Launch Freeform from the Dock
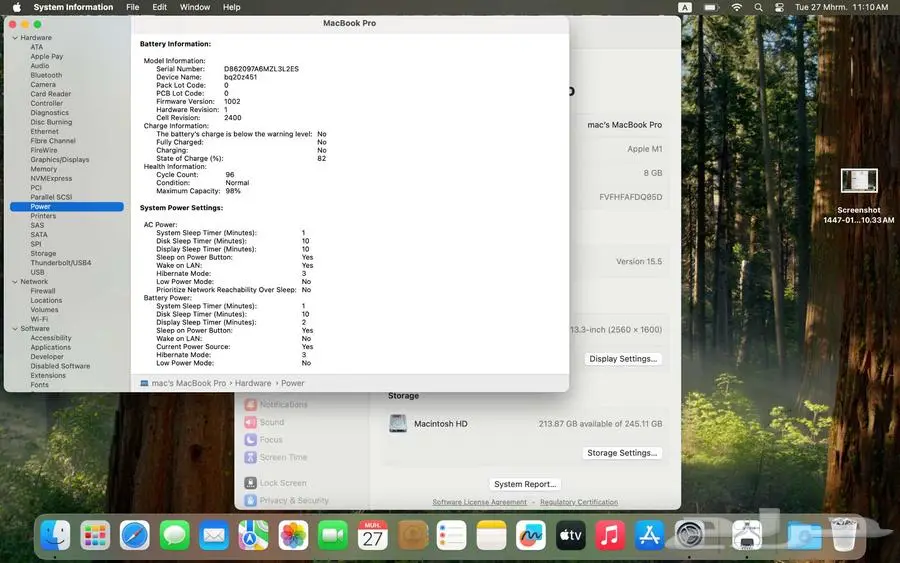This screenshot has width=900, height=563. coord(531,535)
